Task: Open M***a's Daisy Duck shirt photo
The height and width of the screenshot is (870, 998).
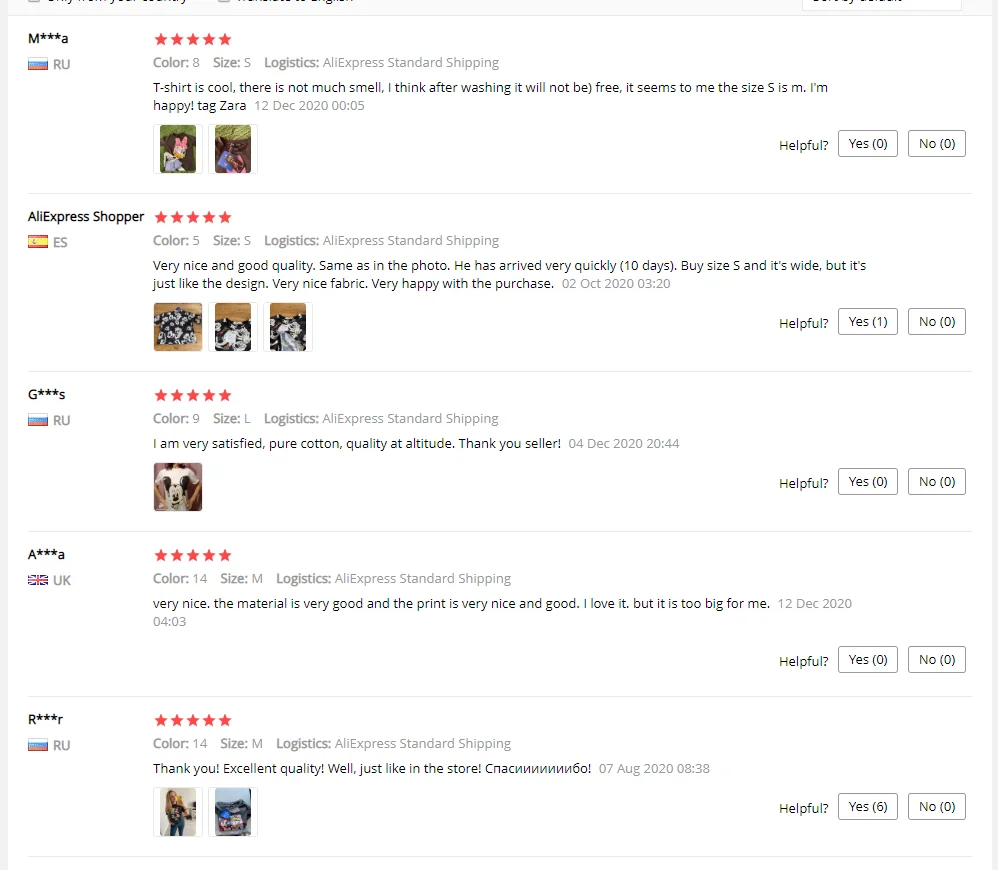Action: point(178,149)
